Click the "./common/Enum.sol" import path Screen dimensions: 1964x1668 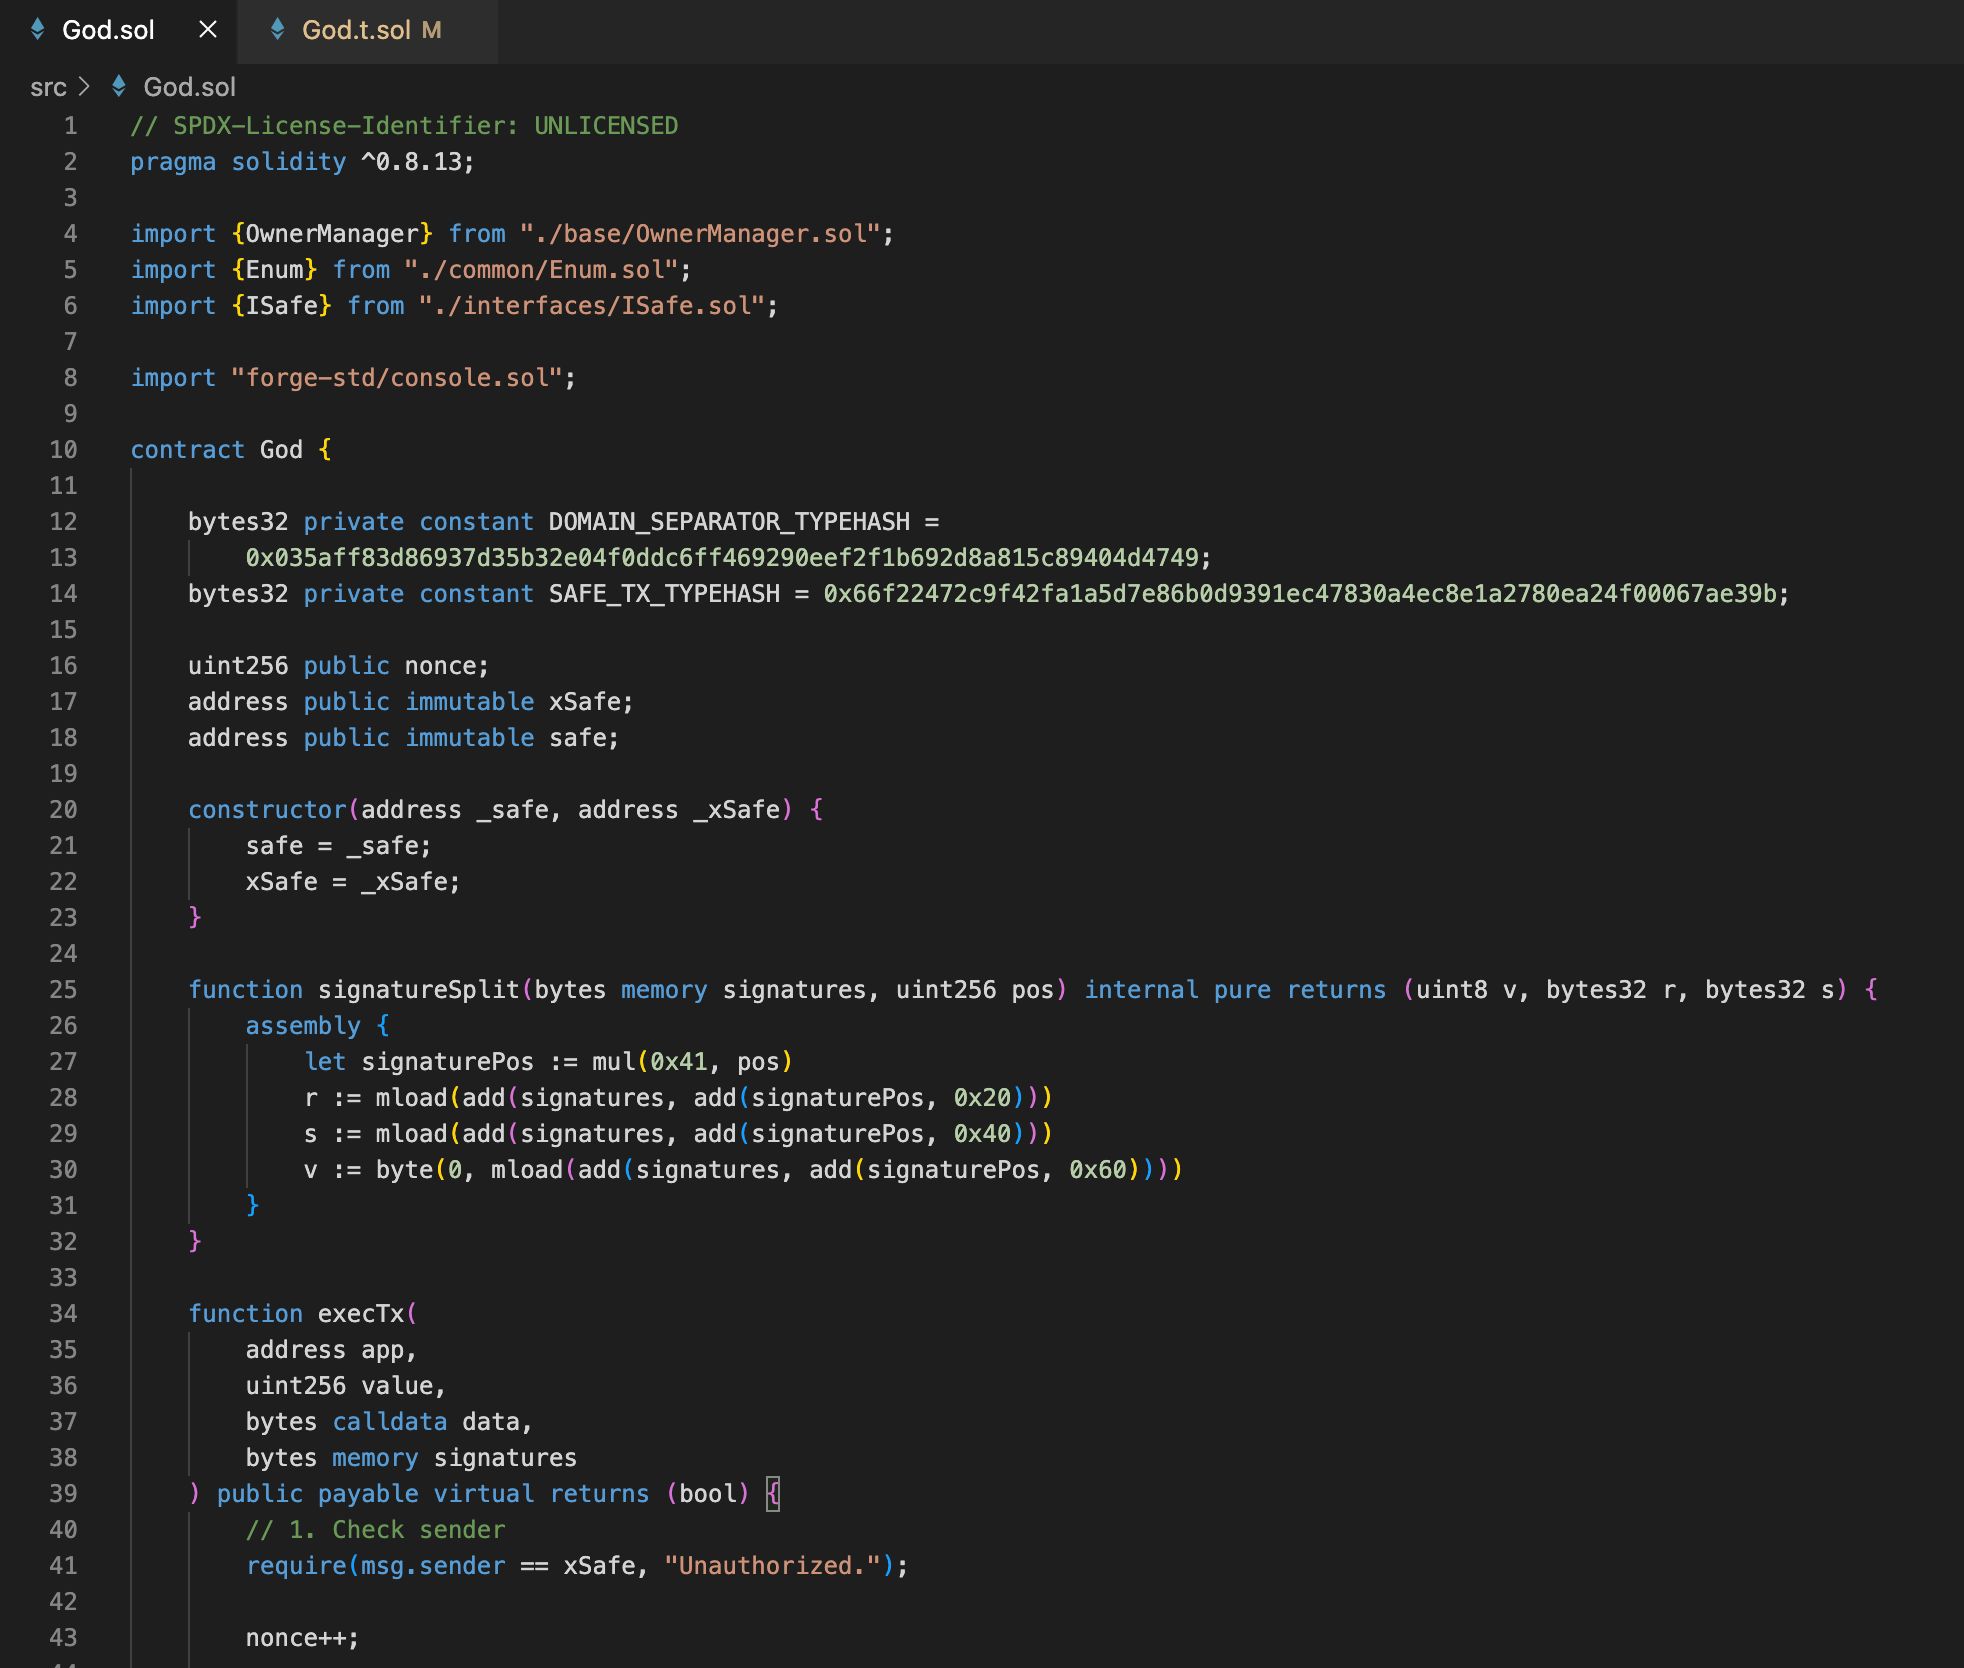pyautogui.click(x=541, y=270)
